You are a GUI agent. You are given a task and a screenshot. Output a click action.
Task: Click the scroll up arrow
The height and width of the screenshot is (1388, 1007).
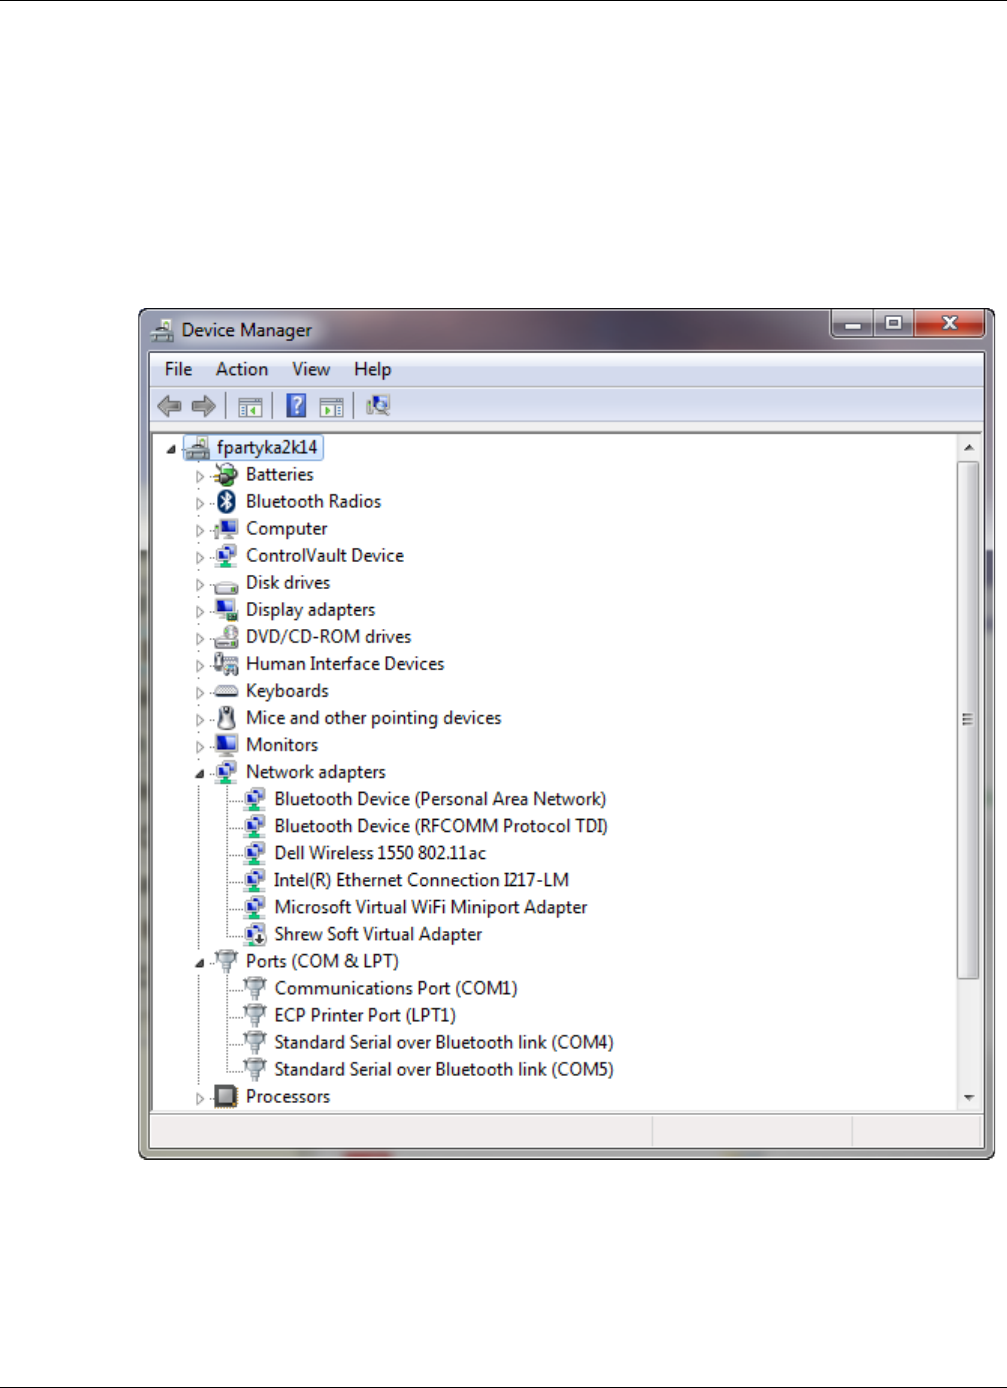pos(968,447)
